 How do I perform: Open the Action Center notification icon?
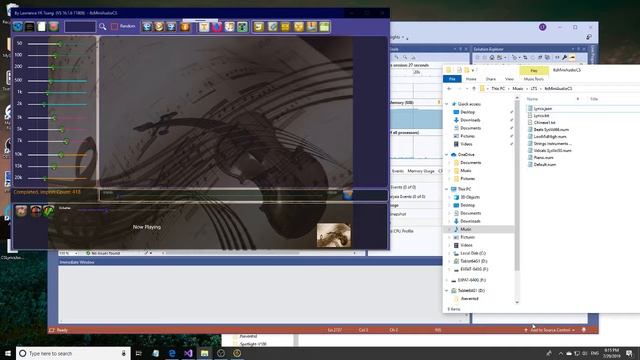(x=630, y=353)
